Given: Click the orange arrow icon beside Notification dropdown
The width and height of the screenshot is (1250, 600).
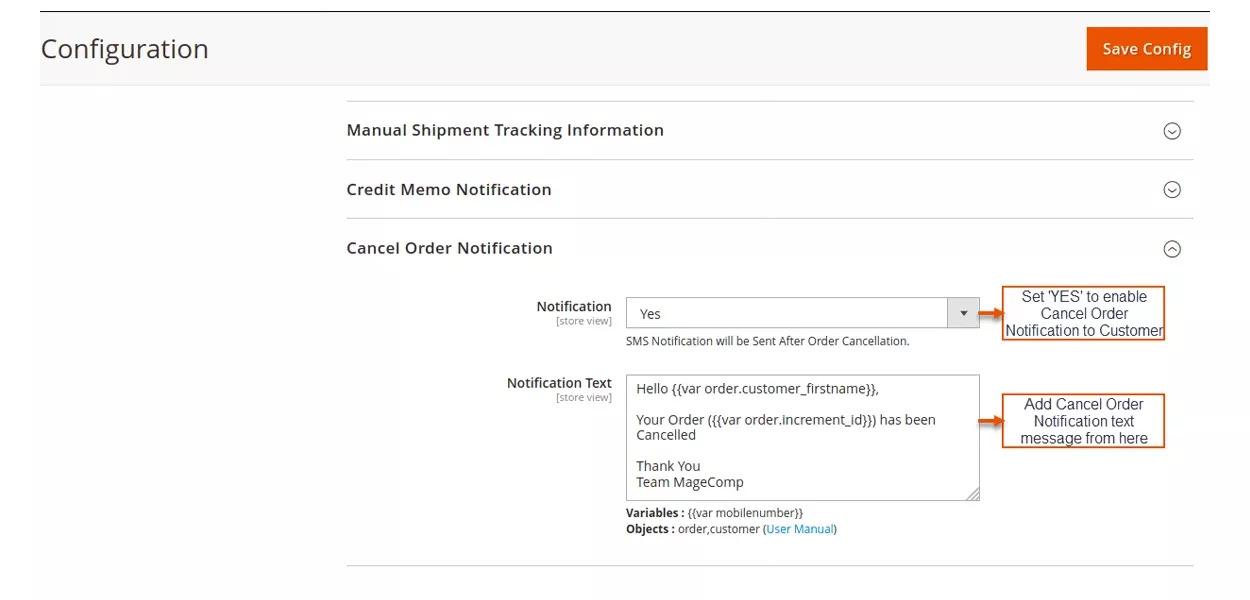Looking at the screenshot, I should pos(990,313).
